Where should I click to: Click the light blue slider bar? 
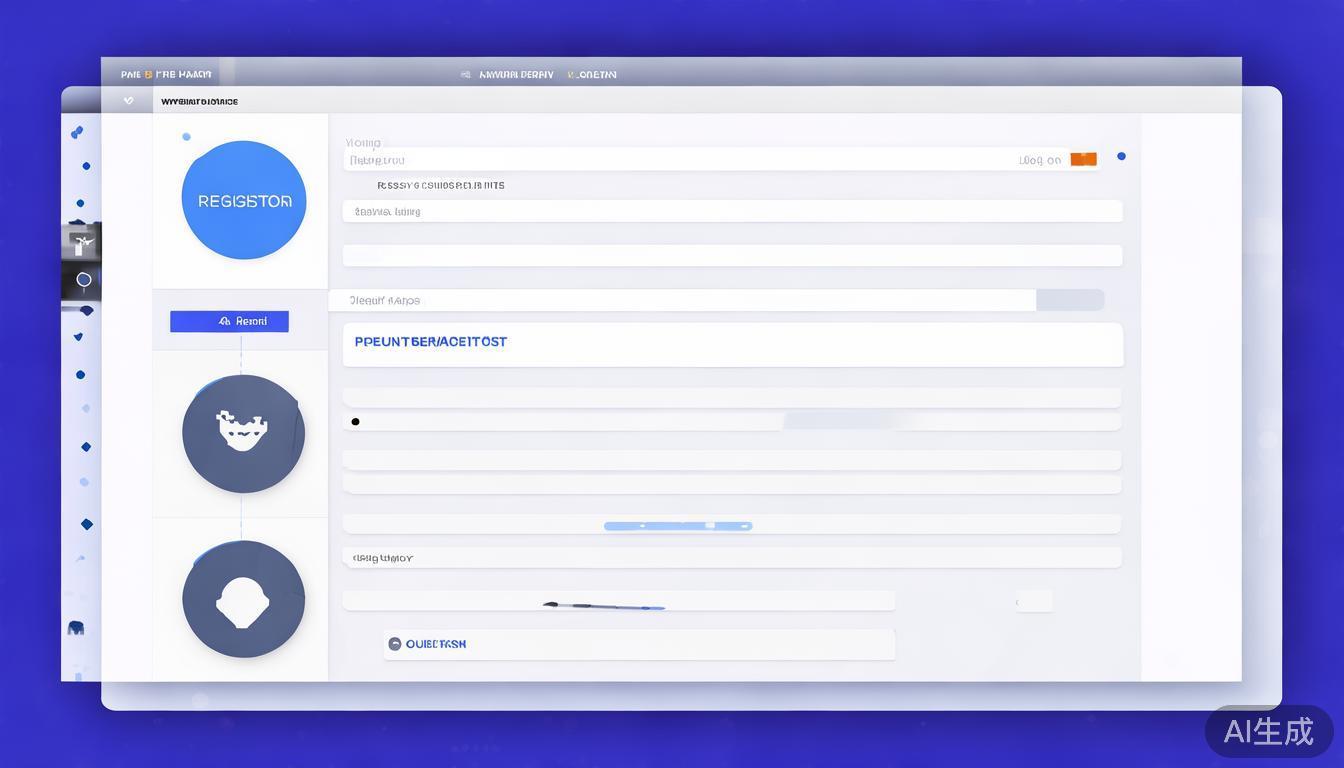[x=677, y=525]
